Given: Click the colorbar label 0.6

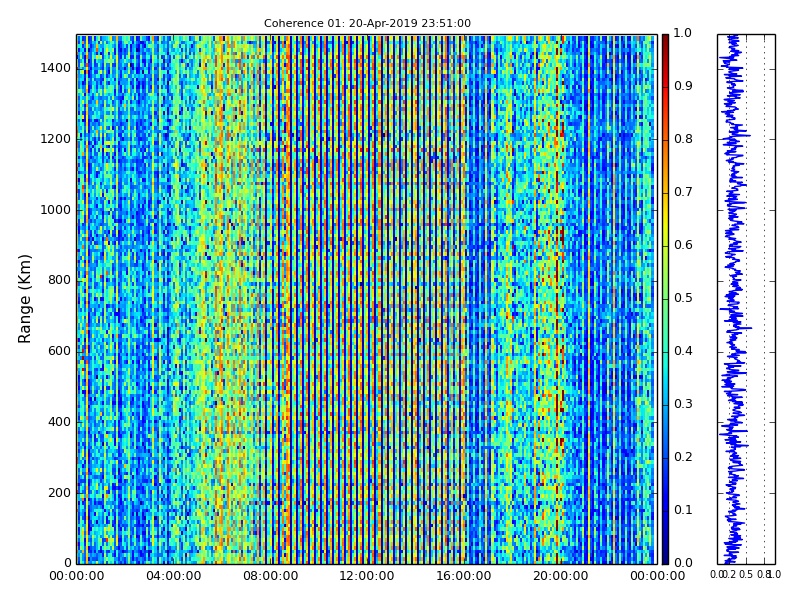Looking at the screenshot, I should pyautogui.click(x=683, y=245).
